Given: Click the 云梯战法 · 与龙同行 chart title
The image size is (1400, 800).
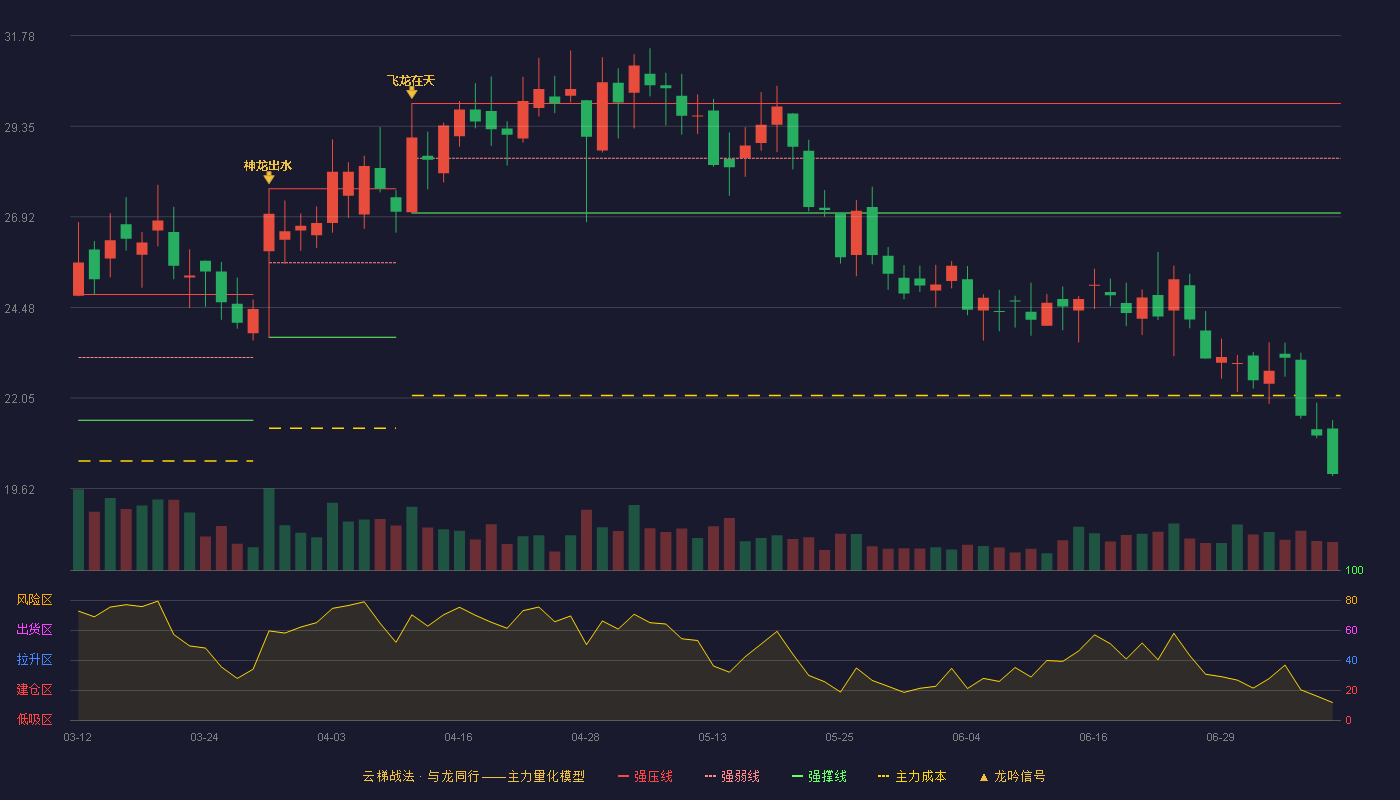Looking at the screenshot, I should pos(473,776).
